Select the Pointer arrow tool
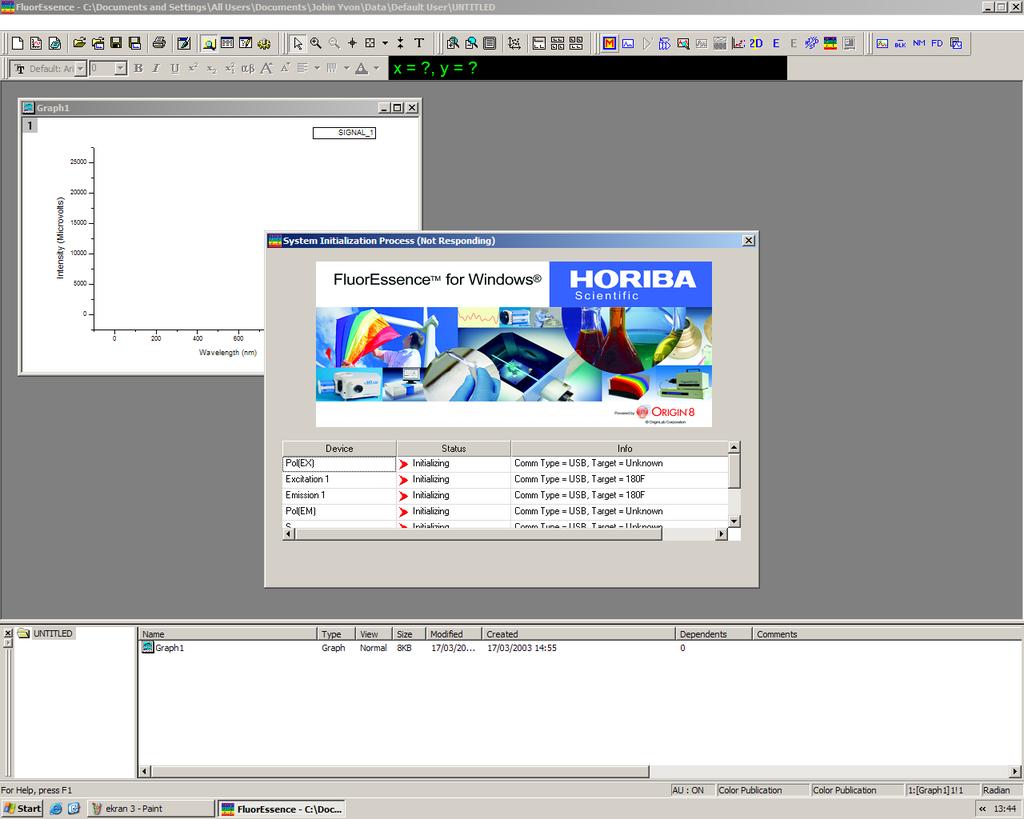 pos(297,43)
